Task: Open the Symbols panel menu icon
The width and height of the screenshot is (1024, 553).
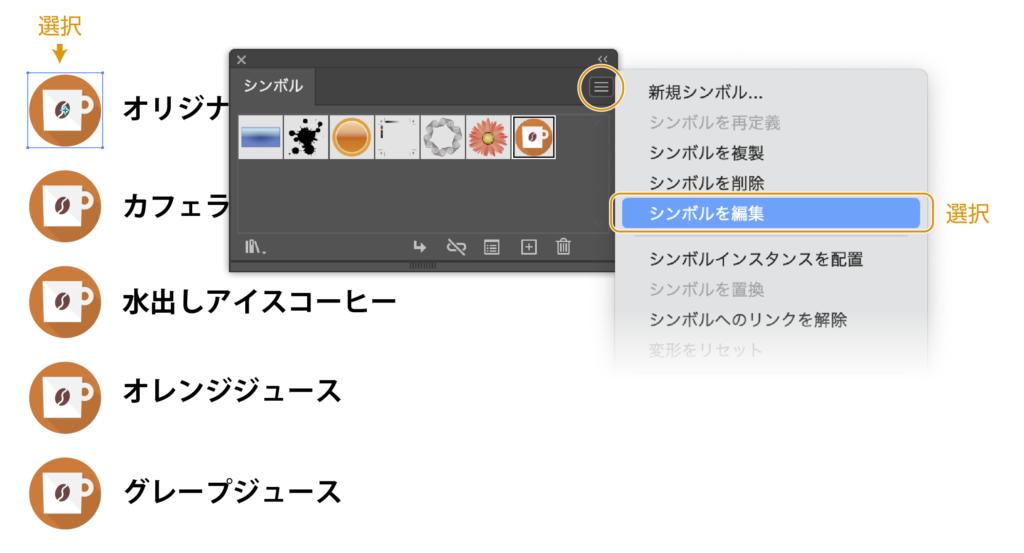Action: point(601,87)
